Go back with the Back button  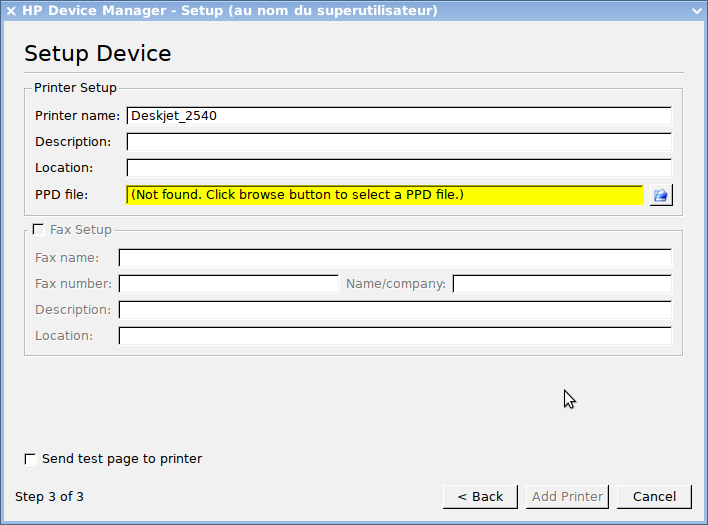pyautogui.click(x=480, y=497)
